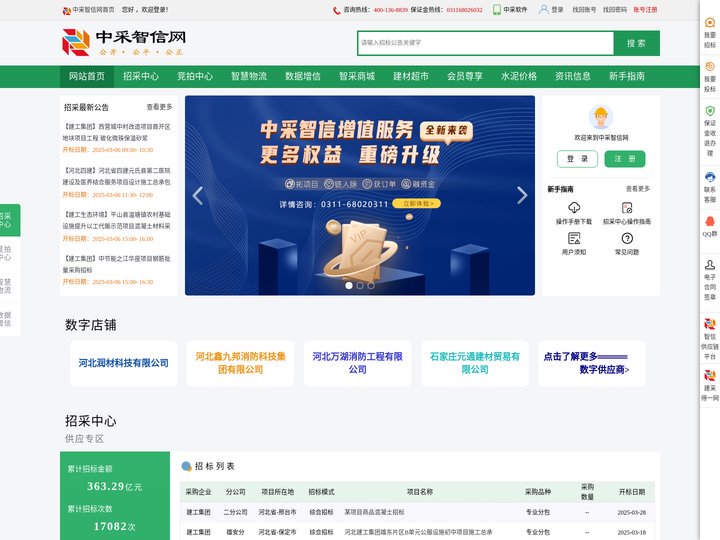Select the second banner indicator dot
The width and height of the screenshot is (720, 540).
(360, 286)
